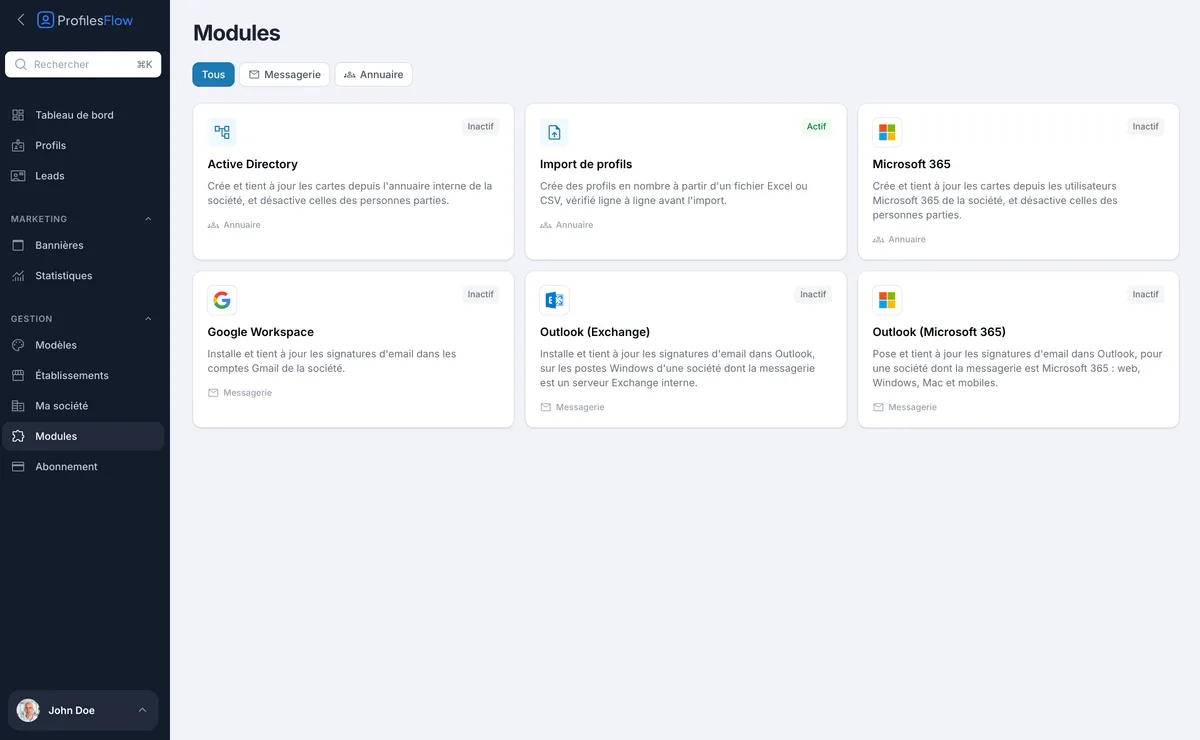Focus the Rechercher search field

point(83,64)
